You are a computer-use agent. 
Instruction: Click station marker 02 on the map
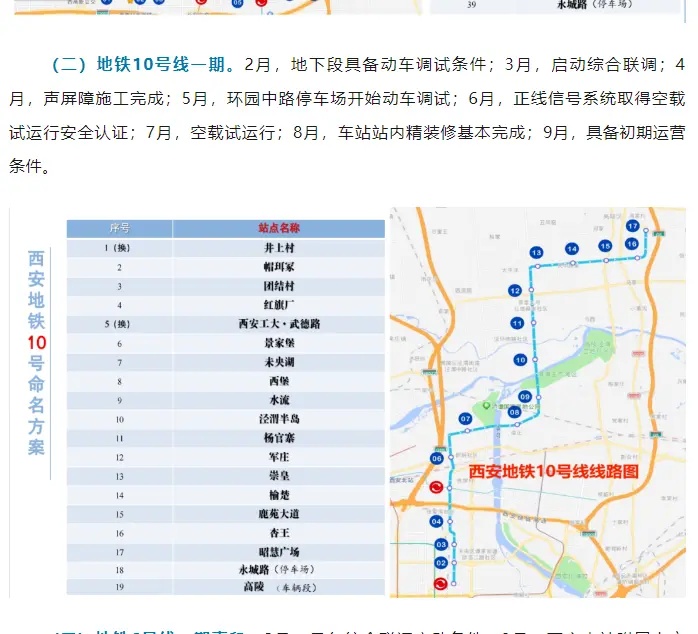click(x=440, y=563)
